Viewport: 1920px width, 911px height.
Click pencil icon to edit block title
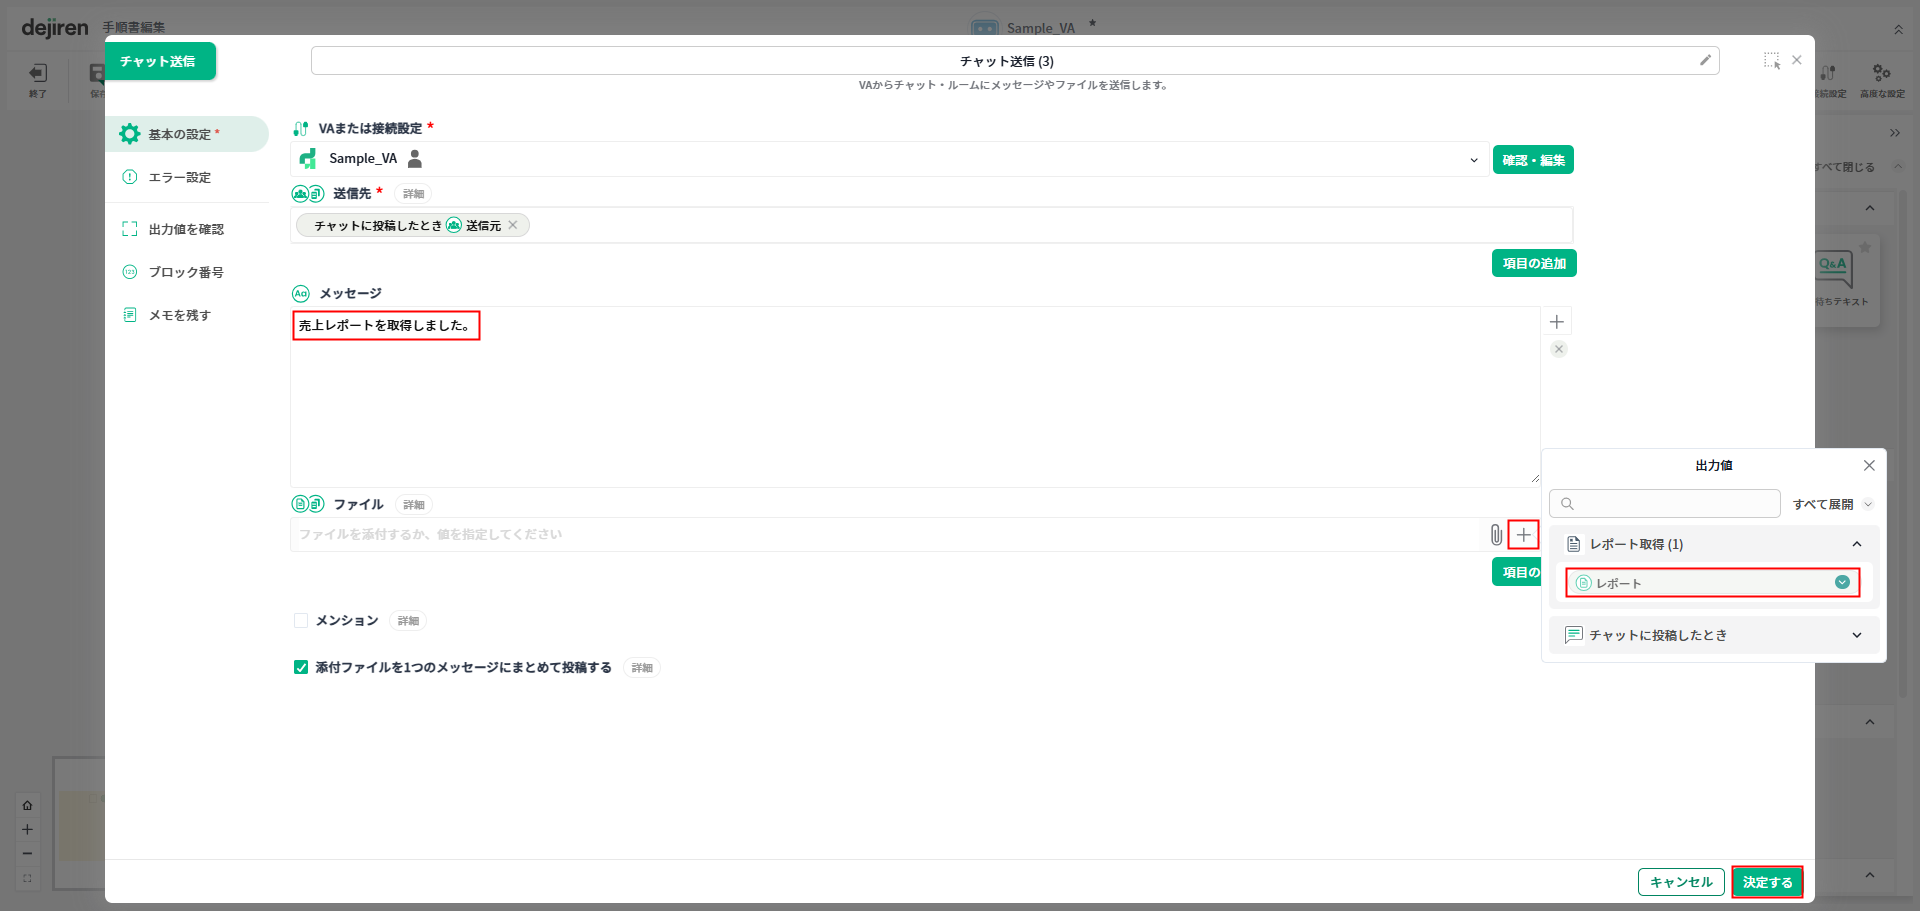tap(1705, 61)
